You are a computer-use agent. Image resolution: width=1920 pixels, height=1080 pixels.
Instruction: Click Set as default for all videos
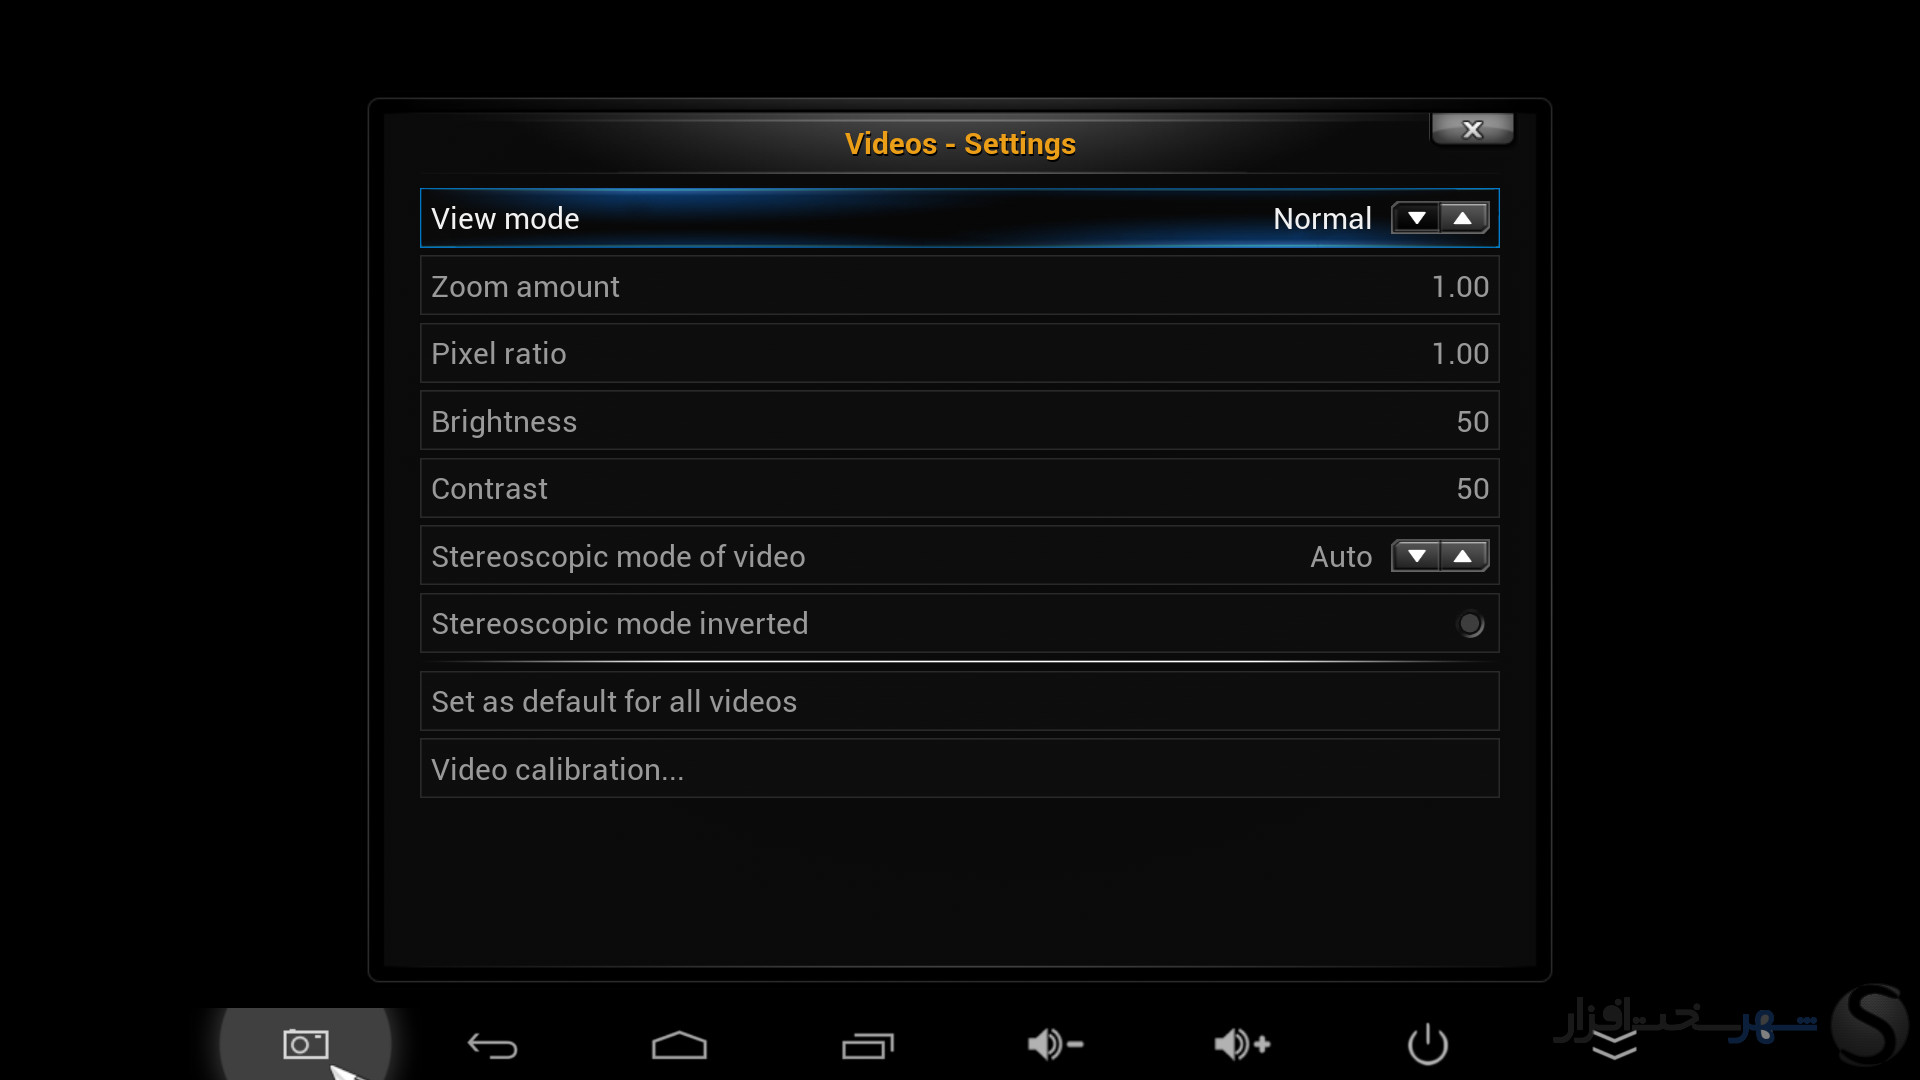[x=960, y=701]
